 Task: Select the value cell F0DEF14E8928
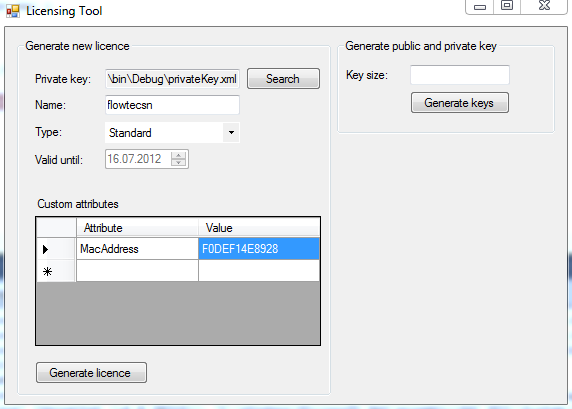pyautogui.click(x=259, y=249)
